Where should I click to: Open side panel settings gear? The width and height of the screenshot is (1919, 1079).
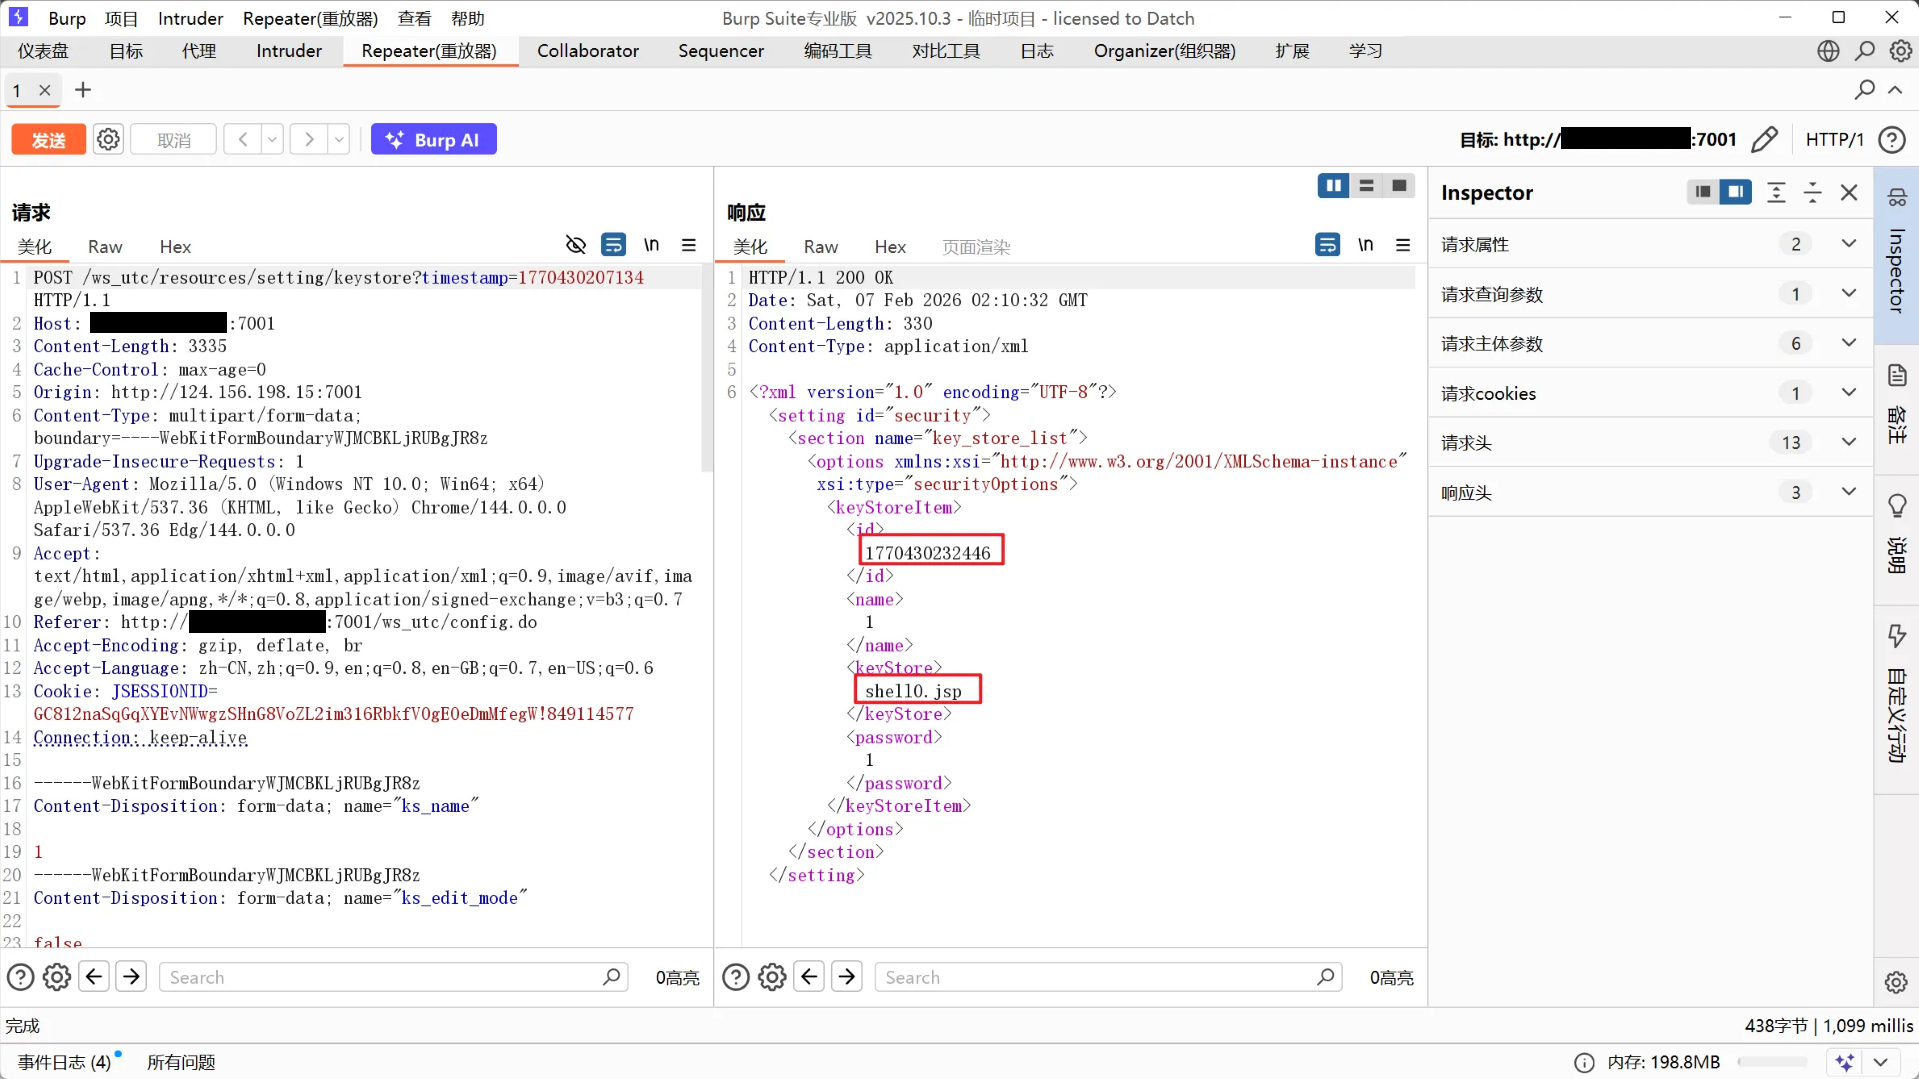click(x=1896, y=982)
